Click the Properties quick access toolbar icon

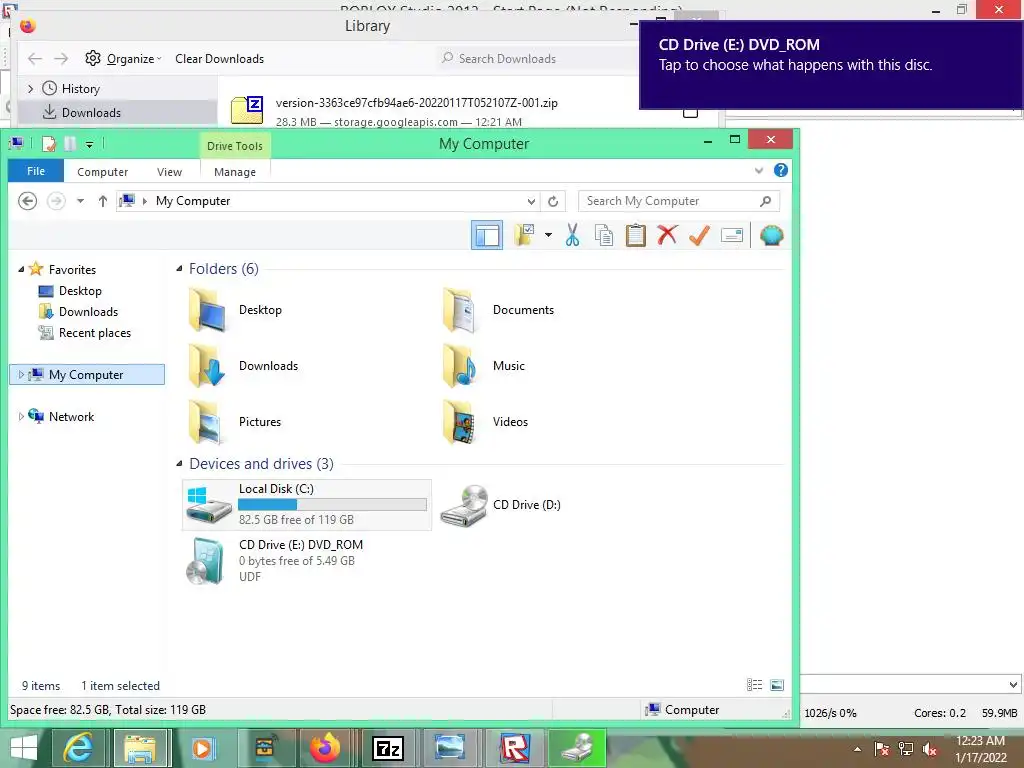coord(48,144)
